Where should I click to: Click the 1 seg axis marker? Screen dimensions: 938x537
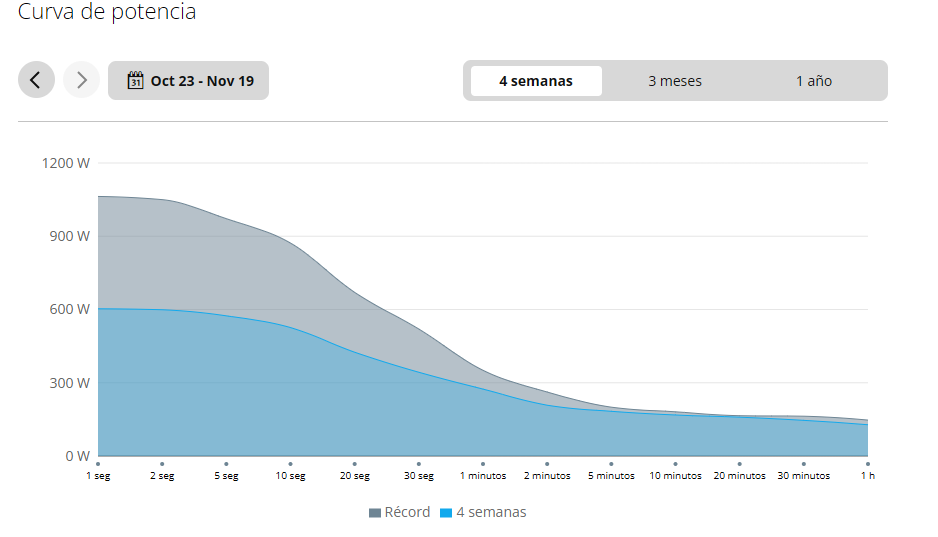pyautogui.click(x=98, y=464)
